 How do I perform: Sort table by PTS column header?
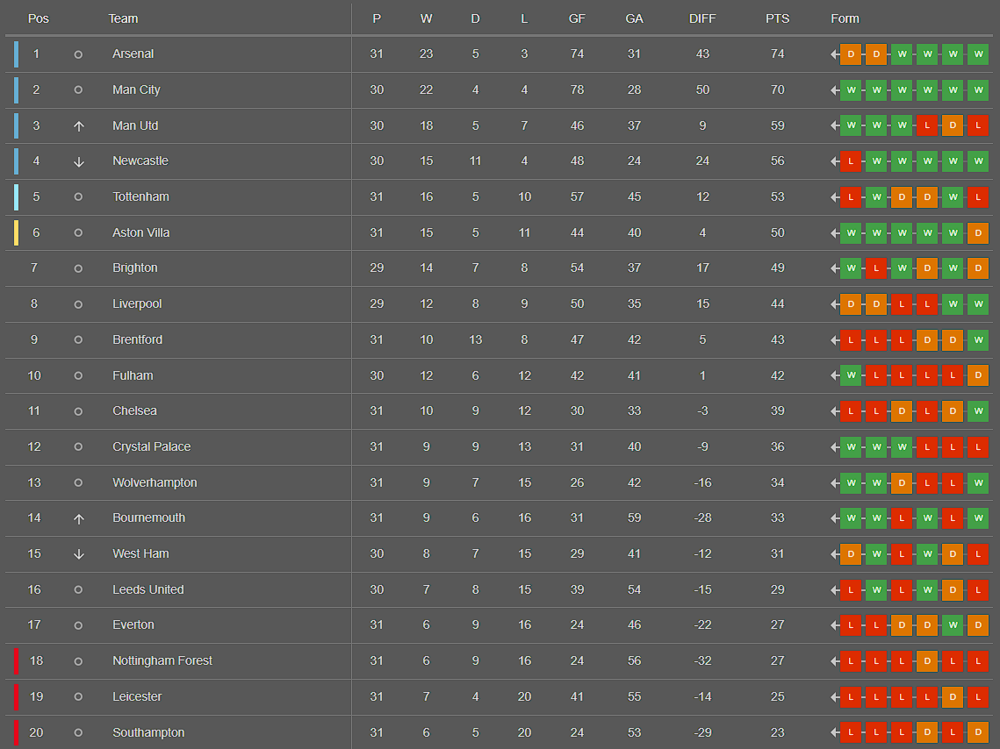pos(777,19)
